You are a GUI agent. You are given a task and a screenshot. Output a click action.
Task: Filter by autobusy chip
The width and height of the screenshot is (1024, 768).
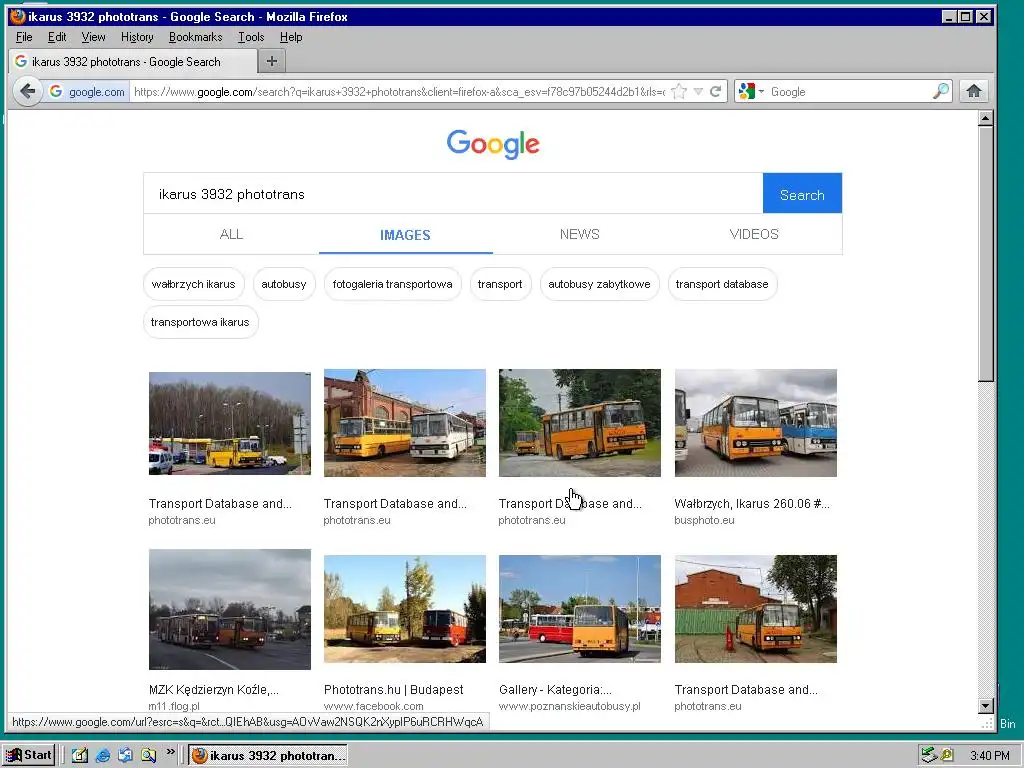[x=283, y=284]
